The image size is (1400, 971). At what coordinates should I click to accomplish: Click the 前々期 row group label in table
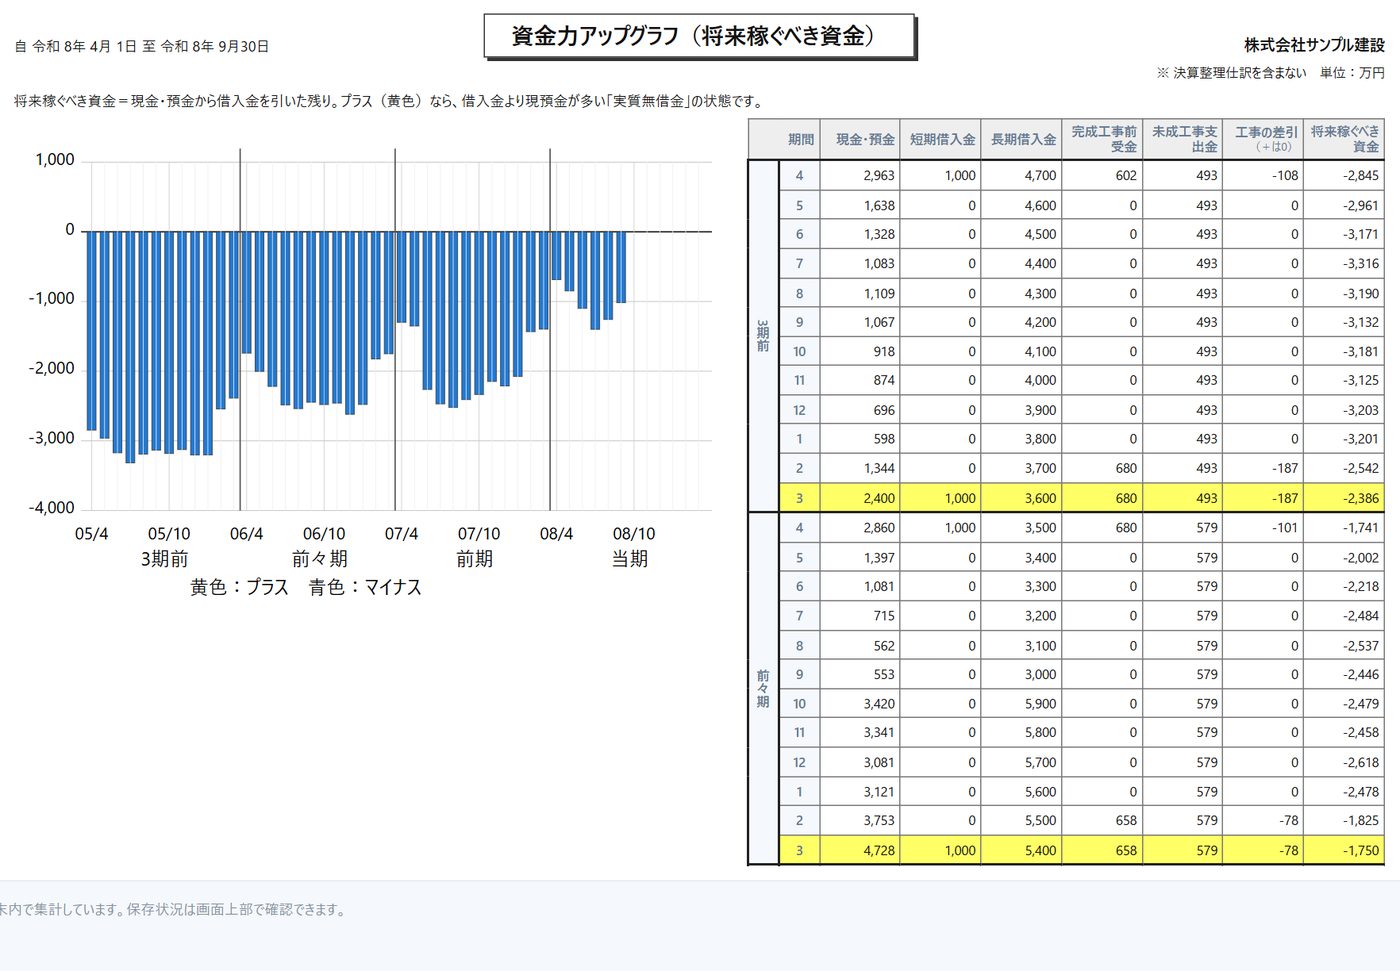pos(763,689)
